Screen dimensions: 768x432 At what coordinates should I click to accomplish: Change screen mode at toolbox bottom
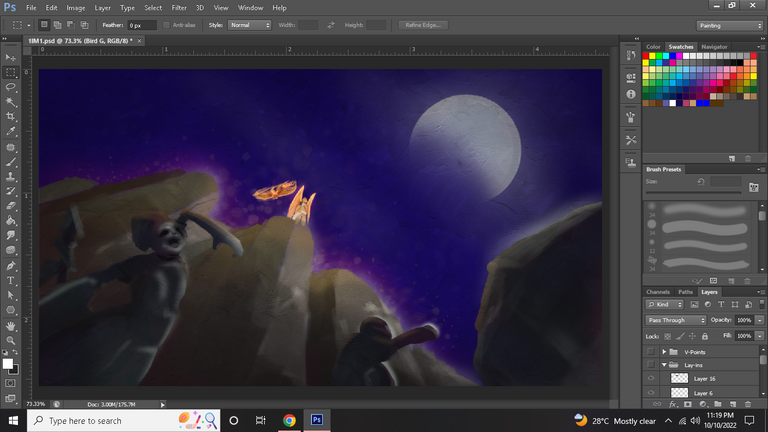10,398
